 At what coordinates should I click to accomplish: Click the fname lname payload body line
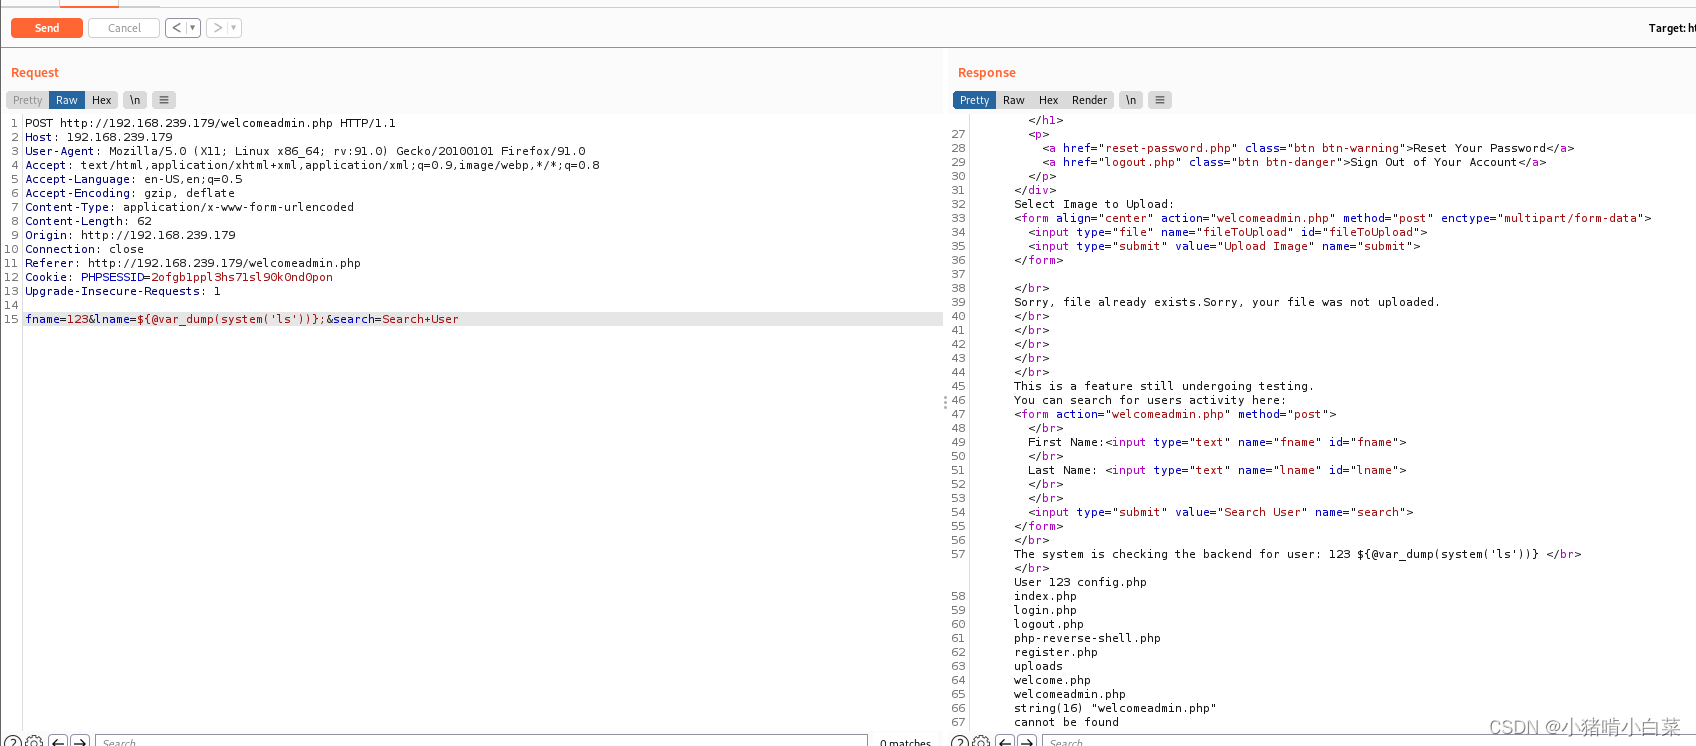[x=242, y=319]
